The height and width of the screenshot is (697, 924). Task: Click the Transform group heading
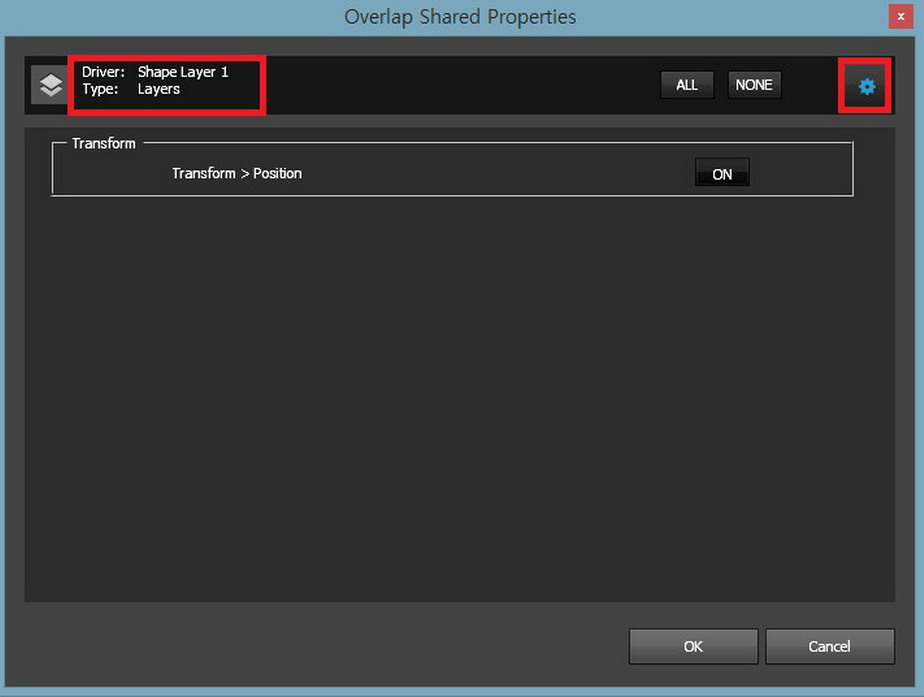(x=104, y=143)
